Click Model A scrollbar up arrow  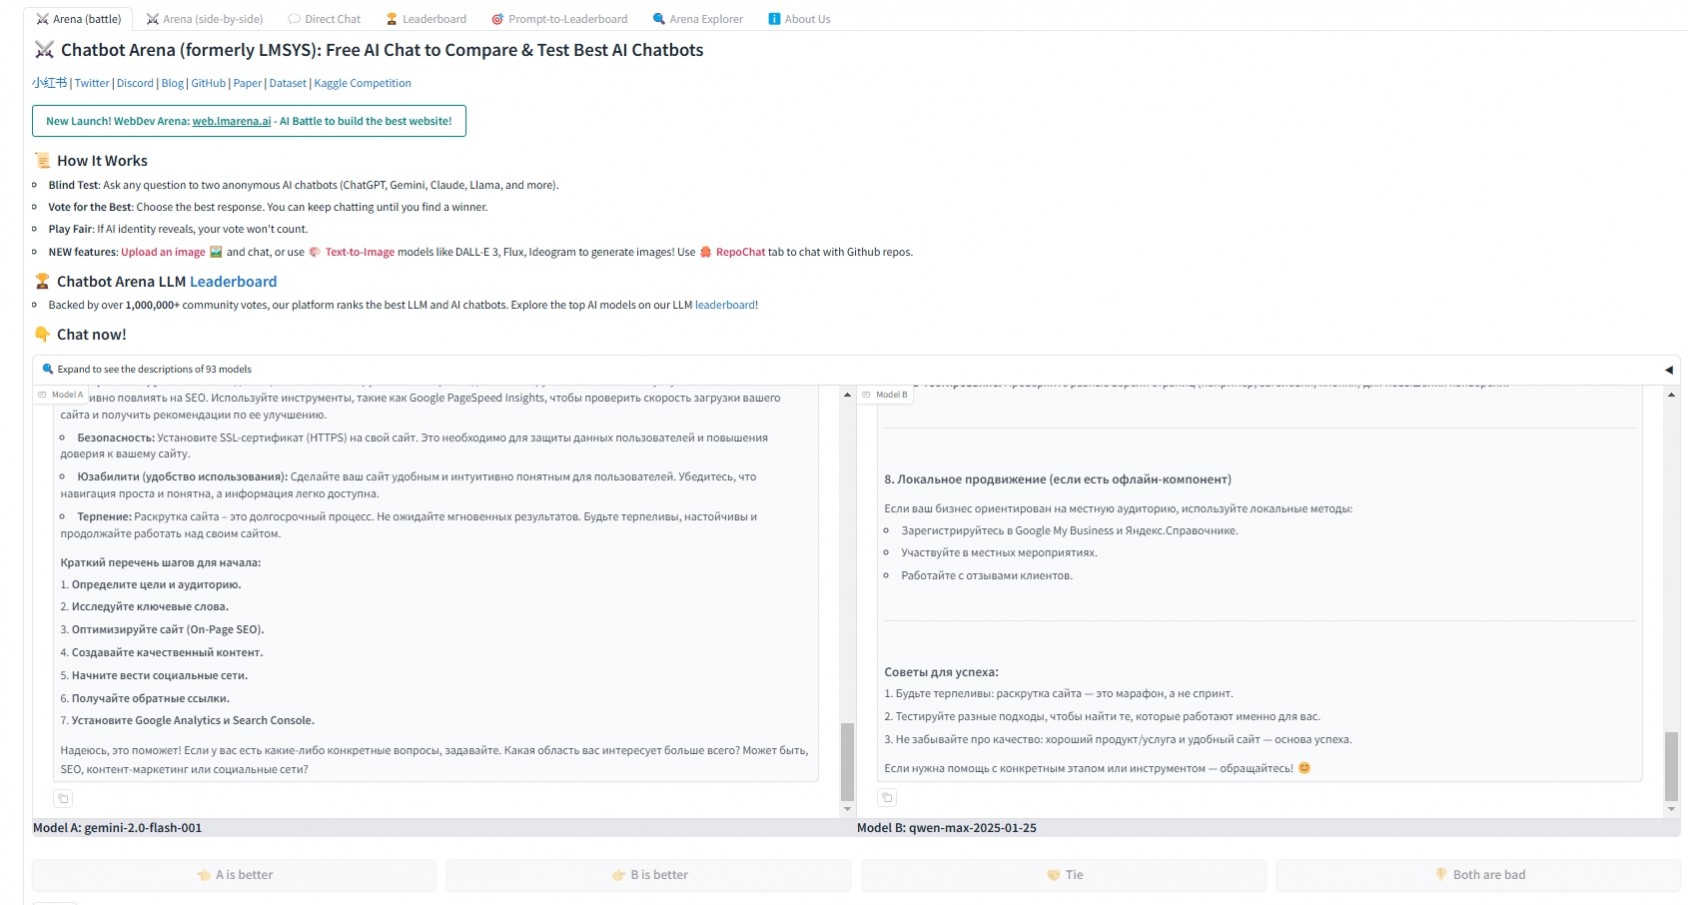click(x=847, y=395)
